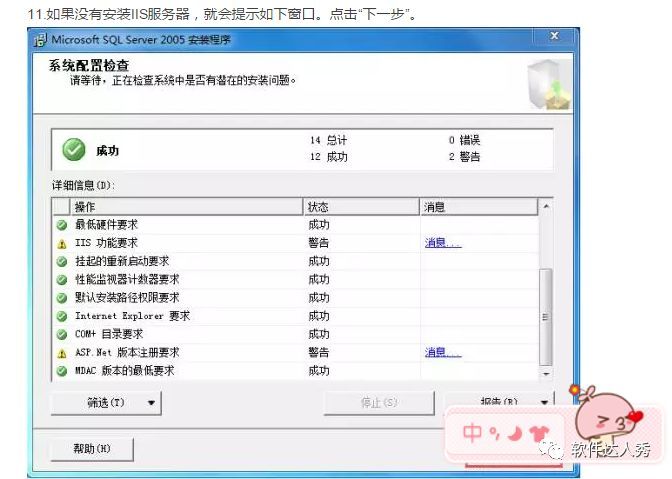Image resolution: width=672 pixels, height=479 pixels.
Task: Click the 操作 column header
Action: tap(186, 207)
